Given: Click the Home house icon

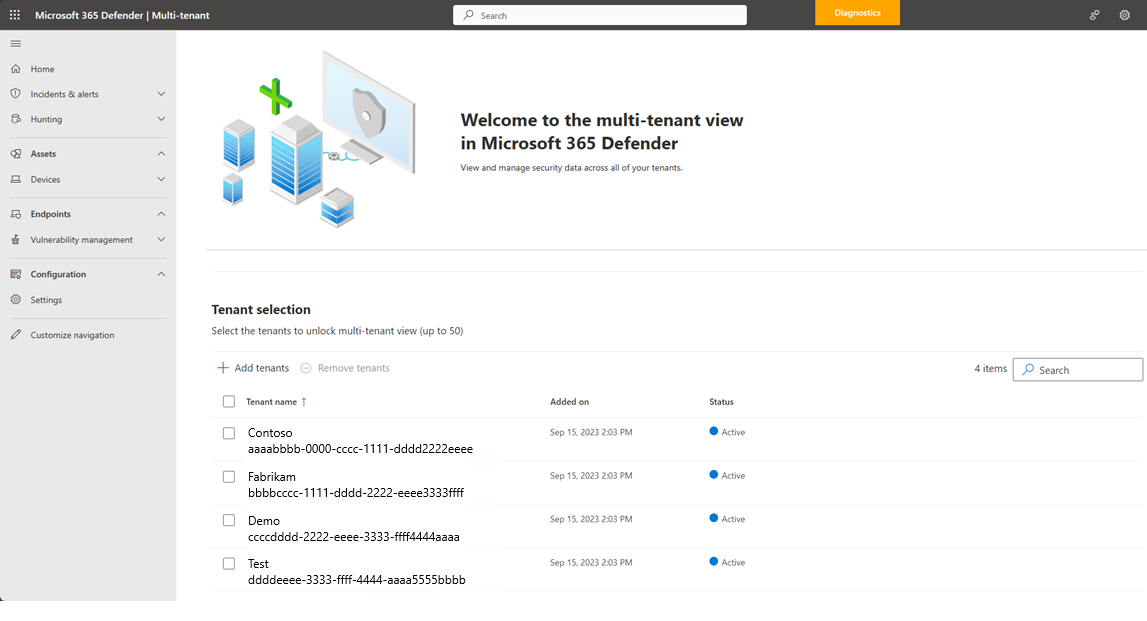Looking at the screenshot, I should point(15,69).
